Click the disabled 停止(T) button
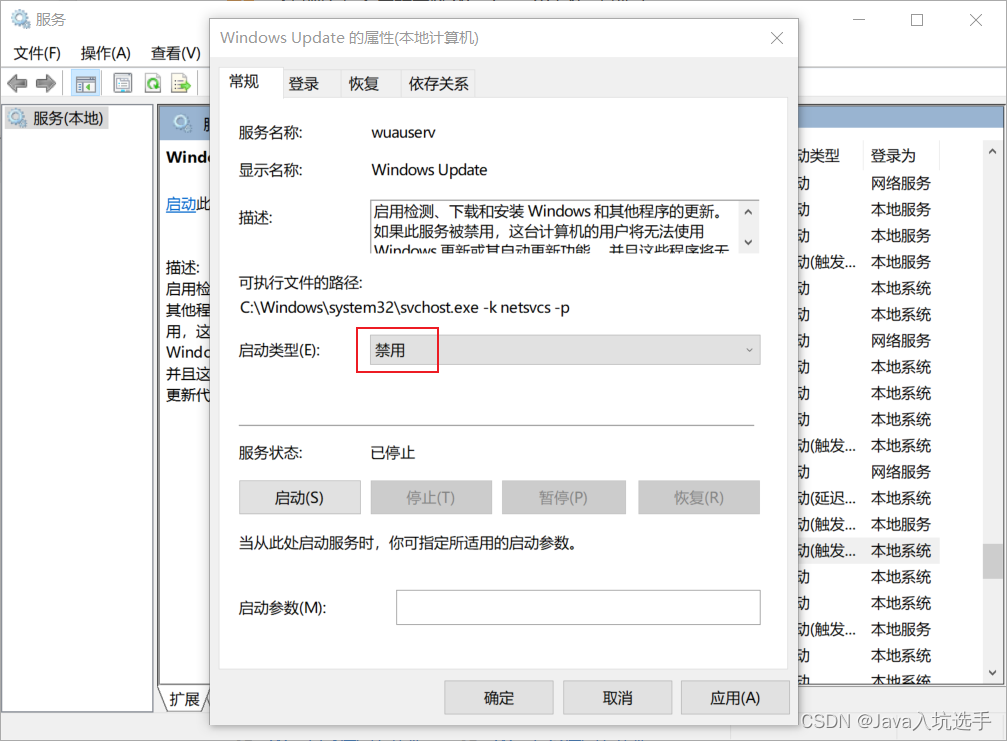1007x741 pixels. click(x=431, y=498)
